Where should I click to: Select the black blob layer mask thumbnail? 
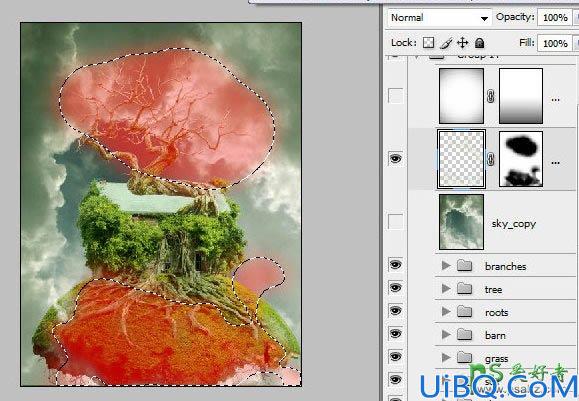click(521, 159)
